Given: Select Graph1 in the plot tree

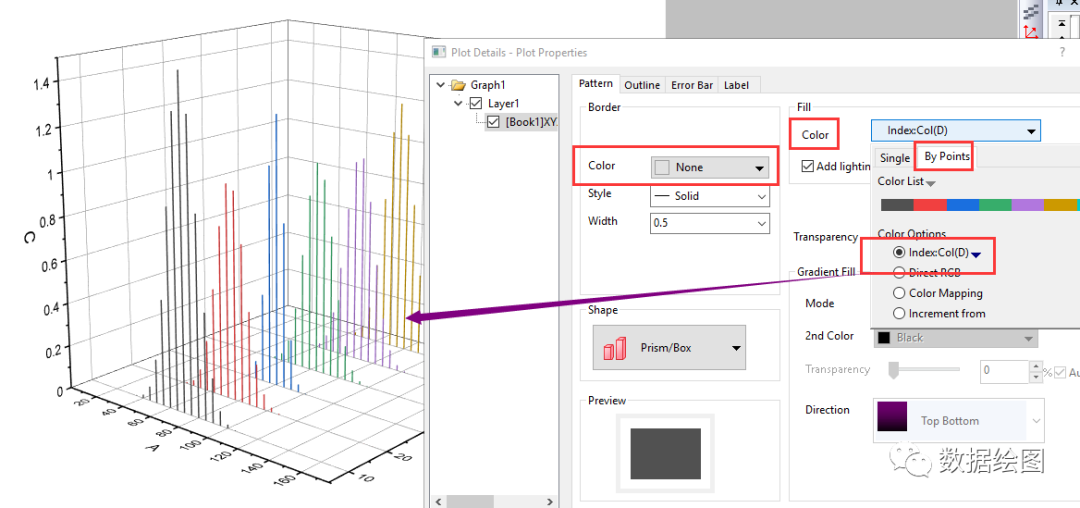Looking at the screenshot, I should 488,85.
